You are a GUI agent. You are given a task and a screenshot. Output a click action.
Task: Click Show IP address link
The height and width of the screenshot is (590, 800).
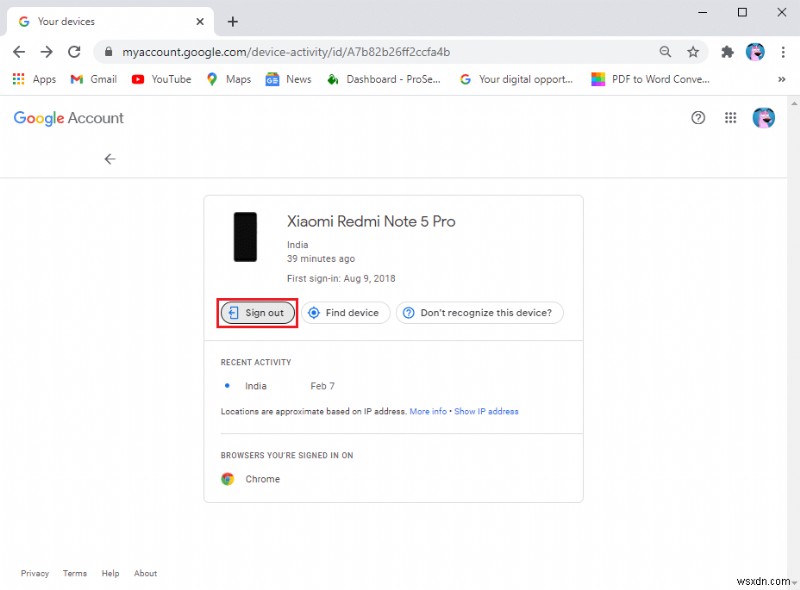[x=487, y=411]
